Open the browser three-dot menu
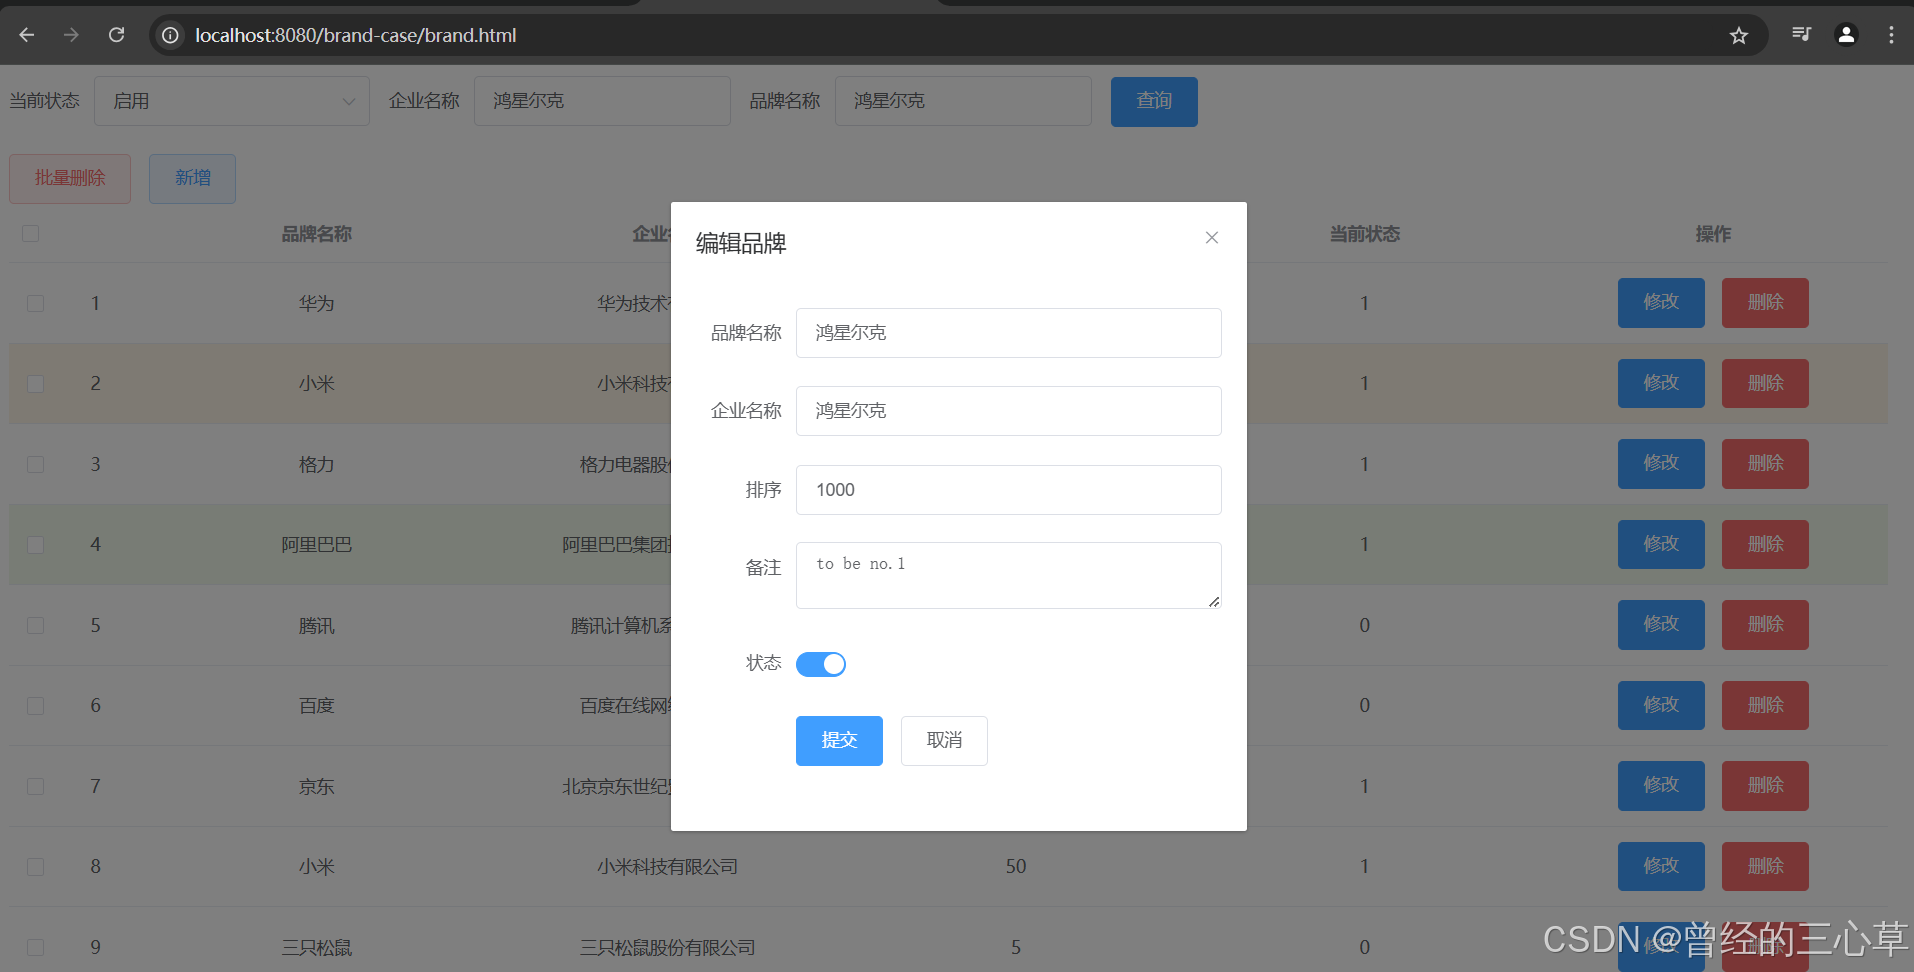The width and height of the screenshot is (1914, 972). click(1891, 35)
